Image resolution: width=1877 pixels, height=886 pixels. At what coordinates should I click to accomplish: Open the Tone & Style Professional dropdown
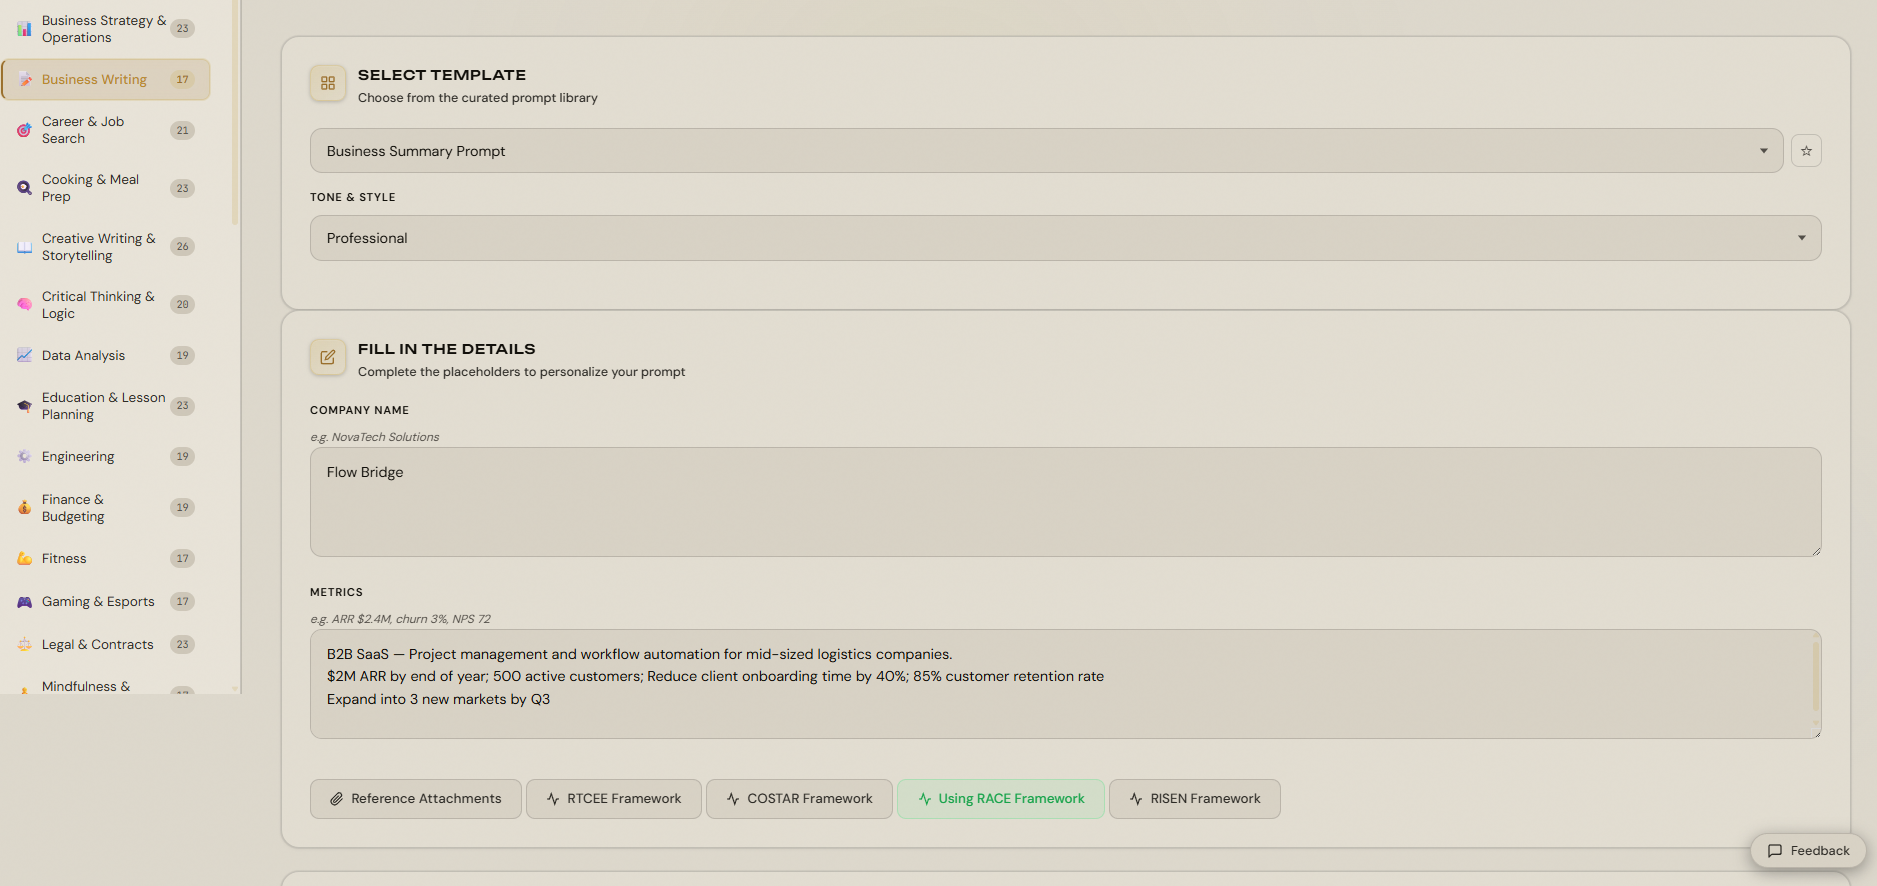[1065, 238]
